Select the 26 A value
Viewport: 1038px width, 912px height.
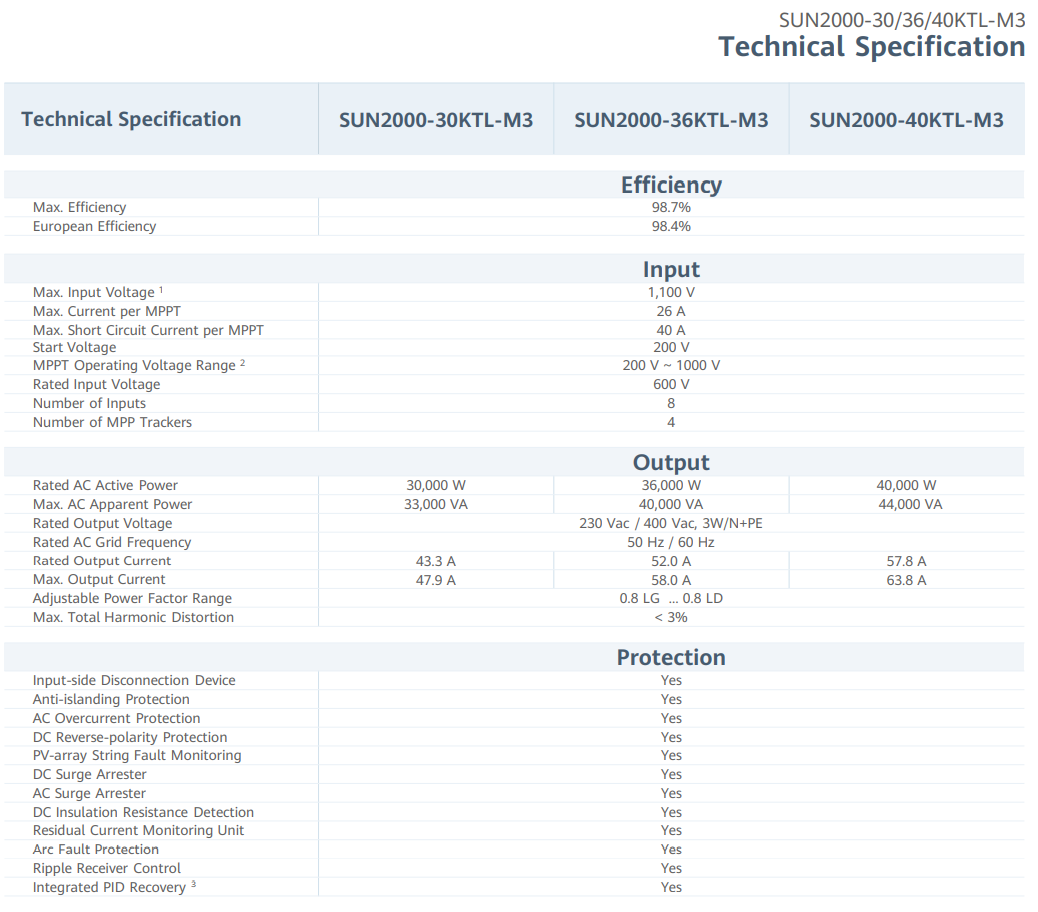[671, 311]
